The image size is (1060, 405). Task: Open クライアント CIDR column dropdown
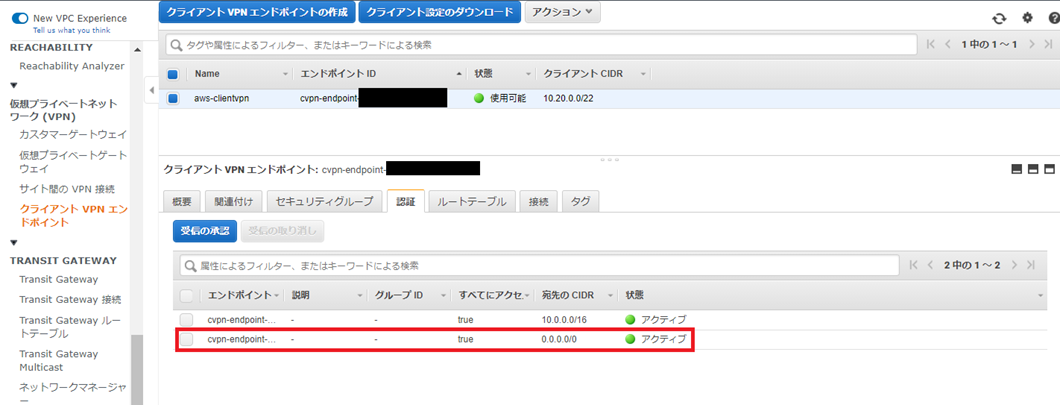click(643, 74)
